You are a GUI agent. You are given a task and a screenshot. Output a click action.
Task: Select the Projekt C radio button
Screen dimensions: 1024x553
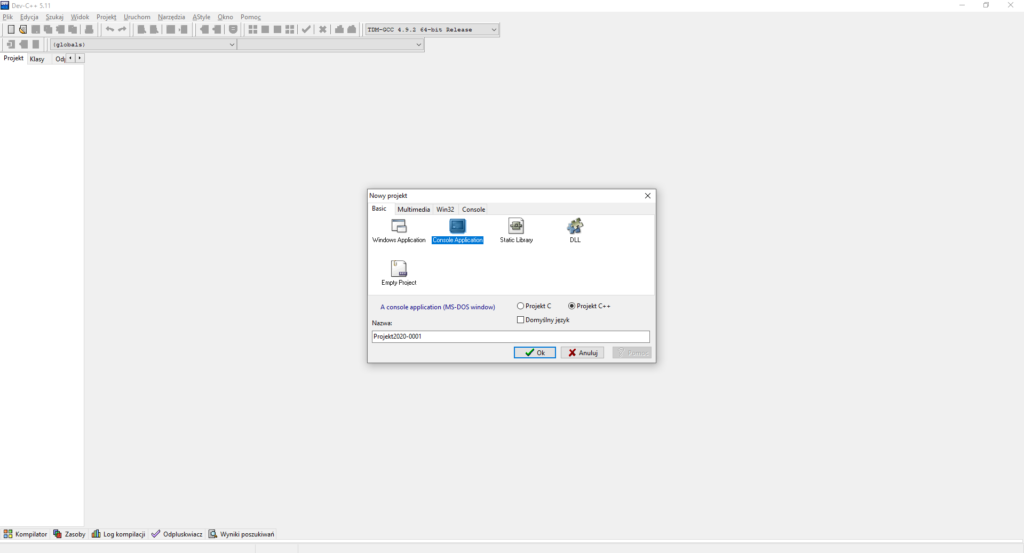pyautogui.click(x=521, y=306)
